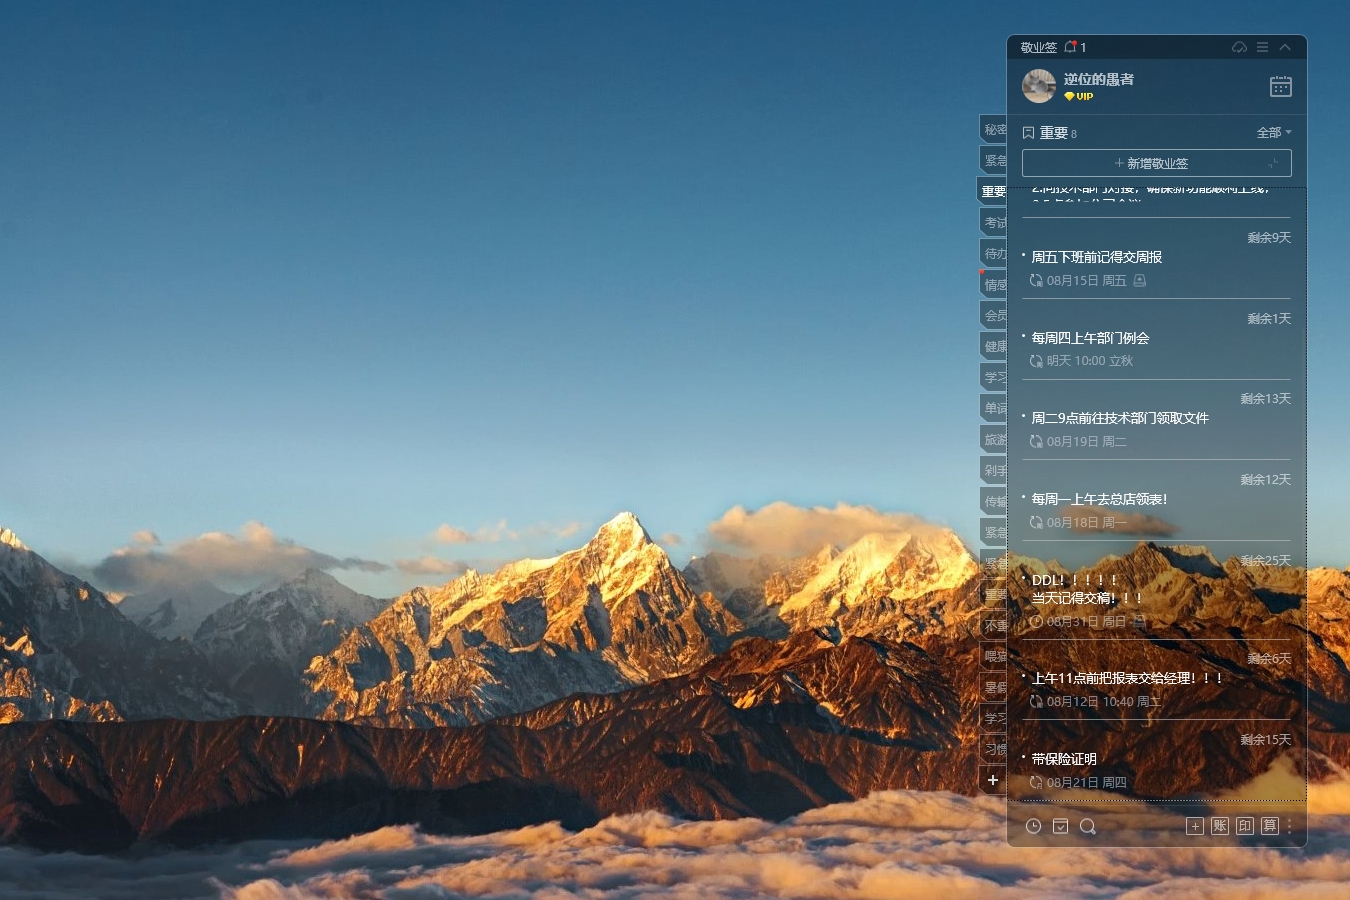Click repeat icon beside 08月18日 周一

1036,523
